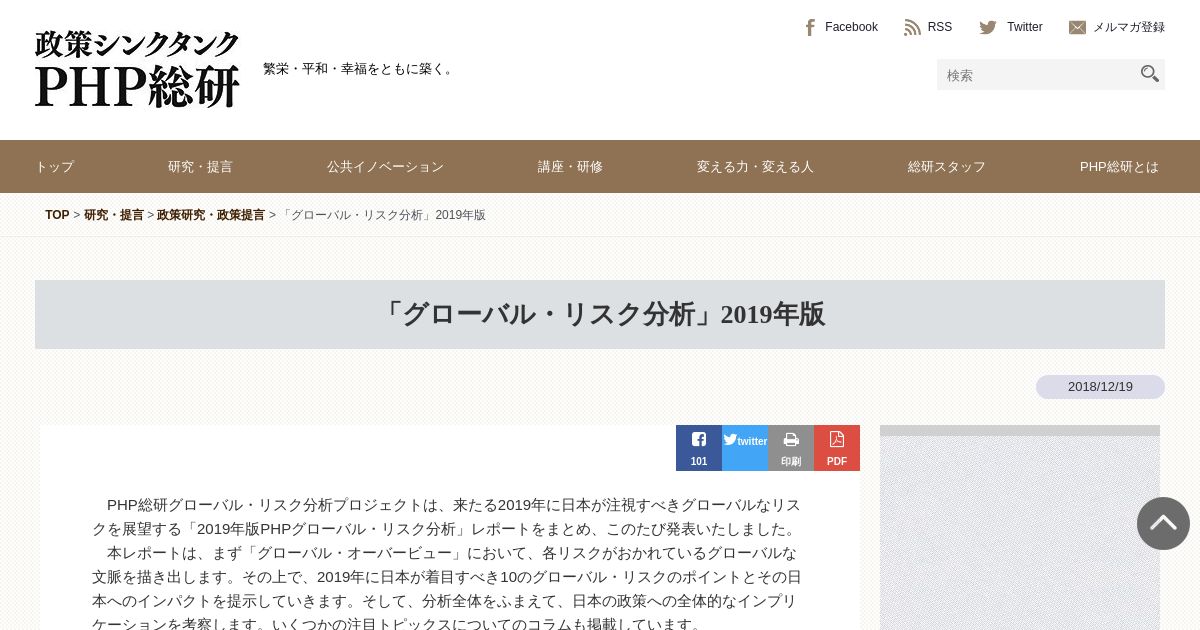Click the メルマガ登録 text link
Image resolution: width=1200 pixels, height=630 pixels.
1129,27
